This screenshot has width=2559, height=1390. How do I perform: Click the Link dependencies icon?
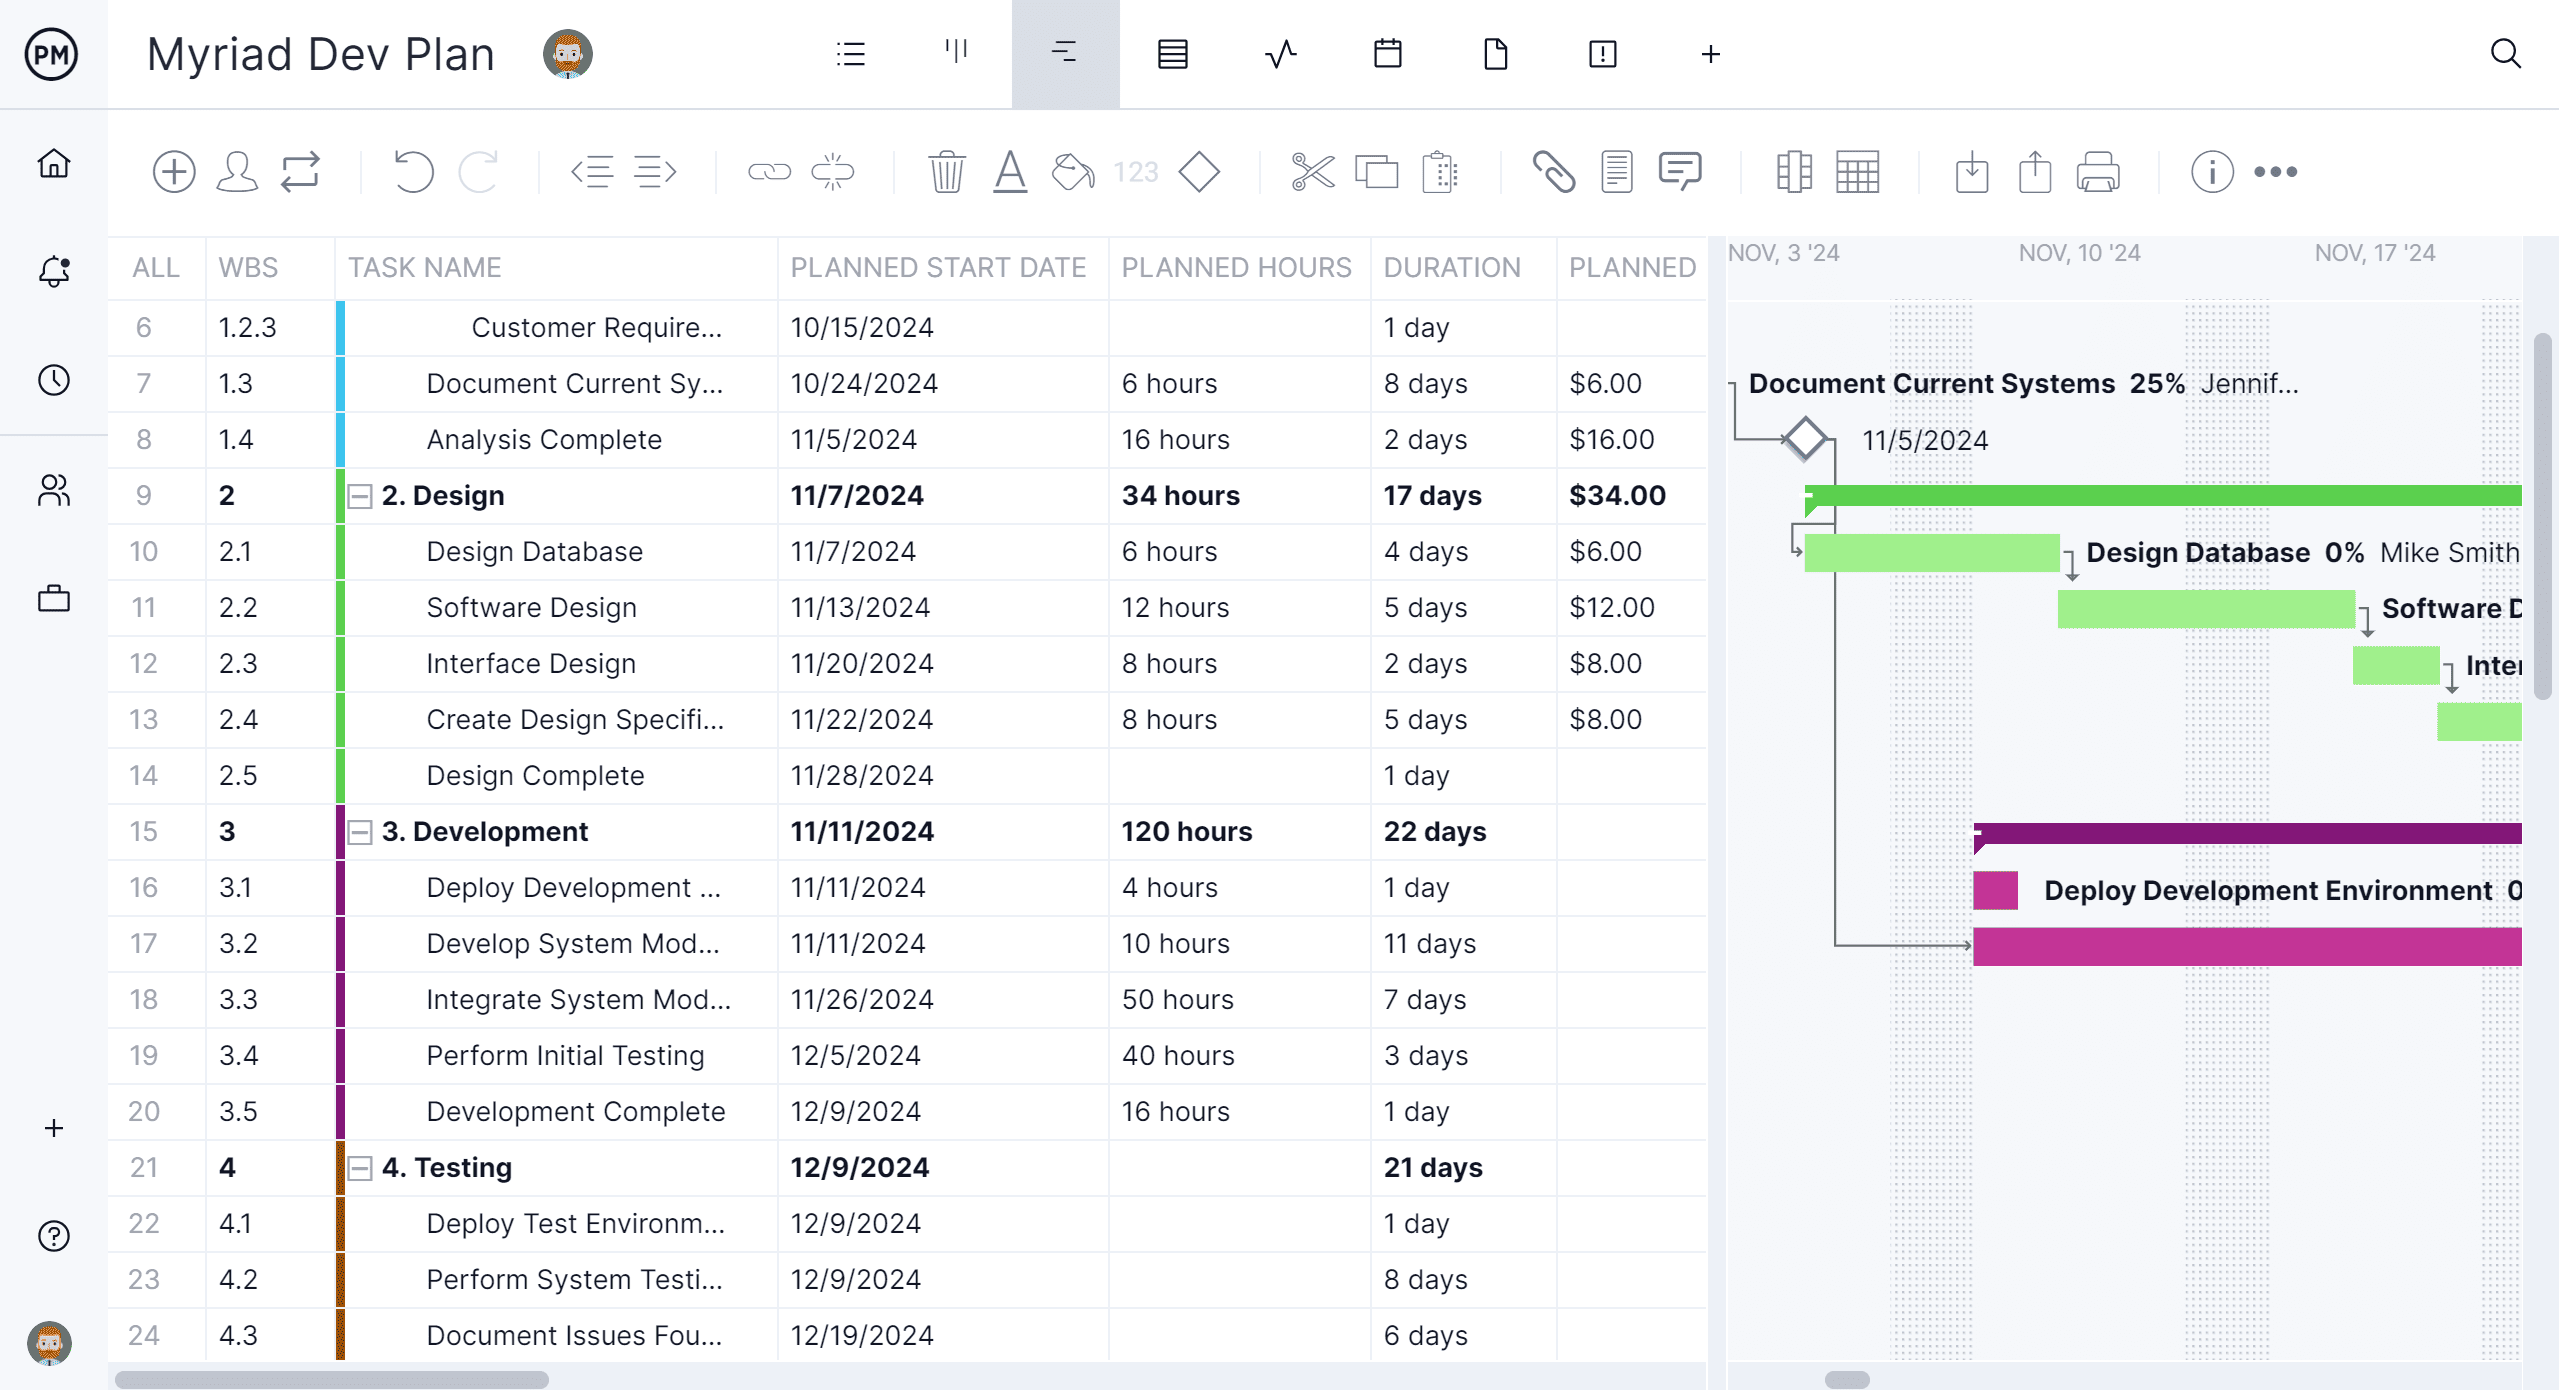point(767,171)
